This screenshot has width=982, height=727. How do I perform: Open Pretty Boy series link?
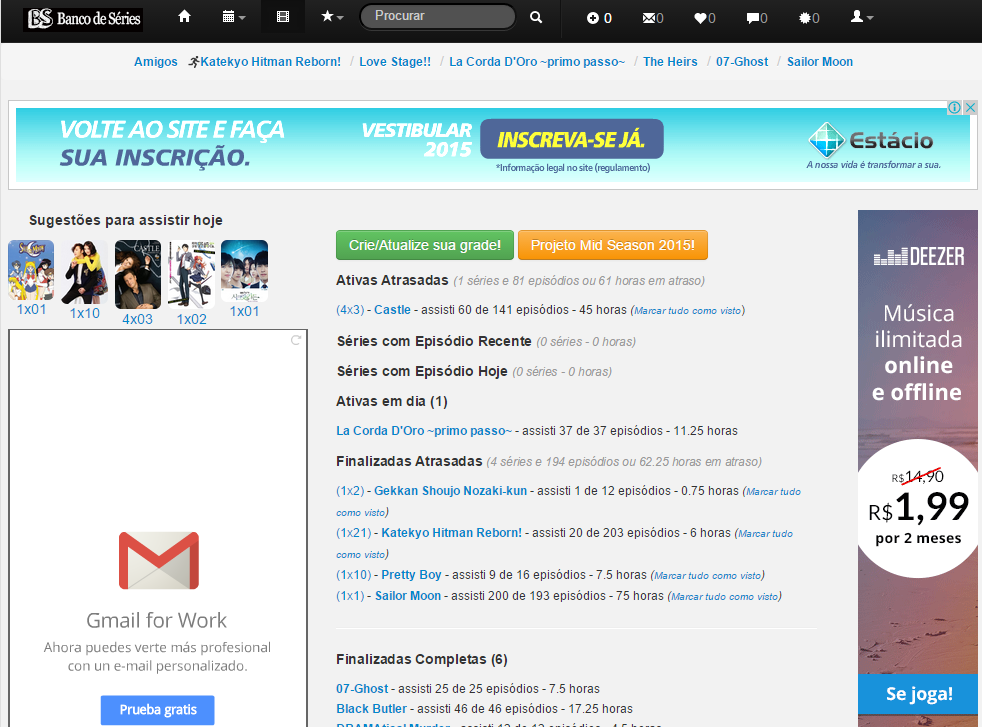411,575
